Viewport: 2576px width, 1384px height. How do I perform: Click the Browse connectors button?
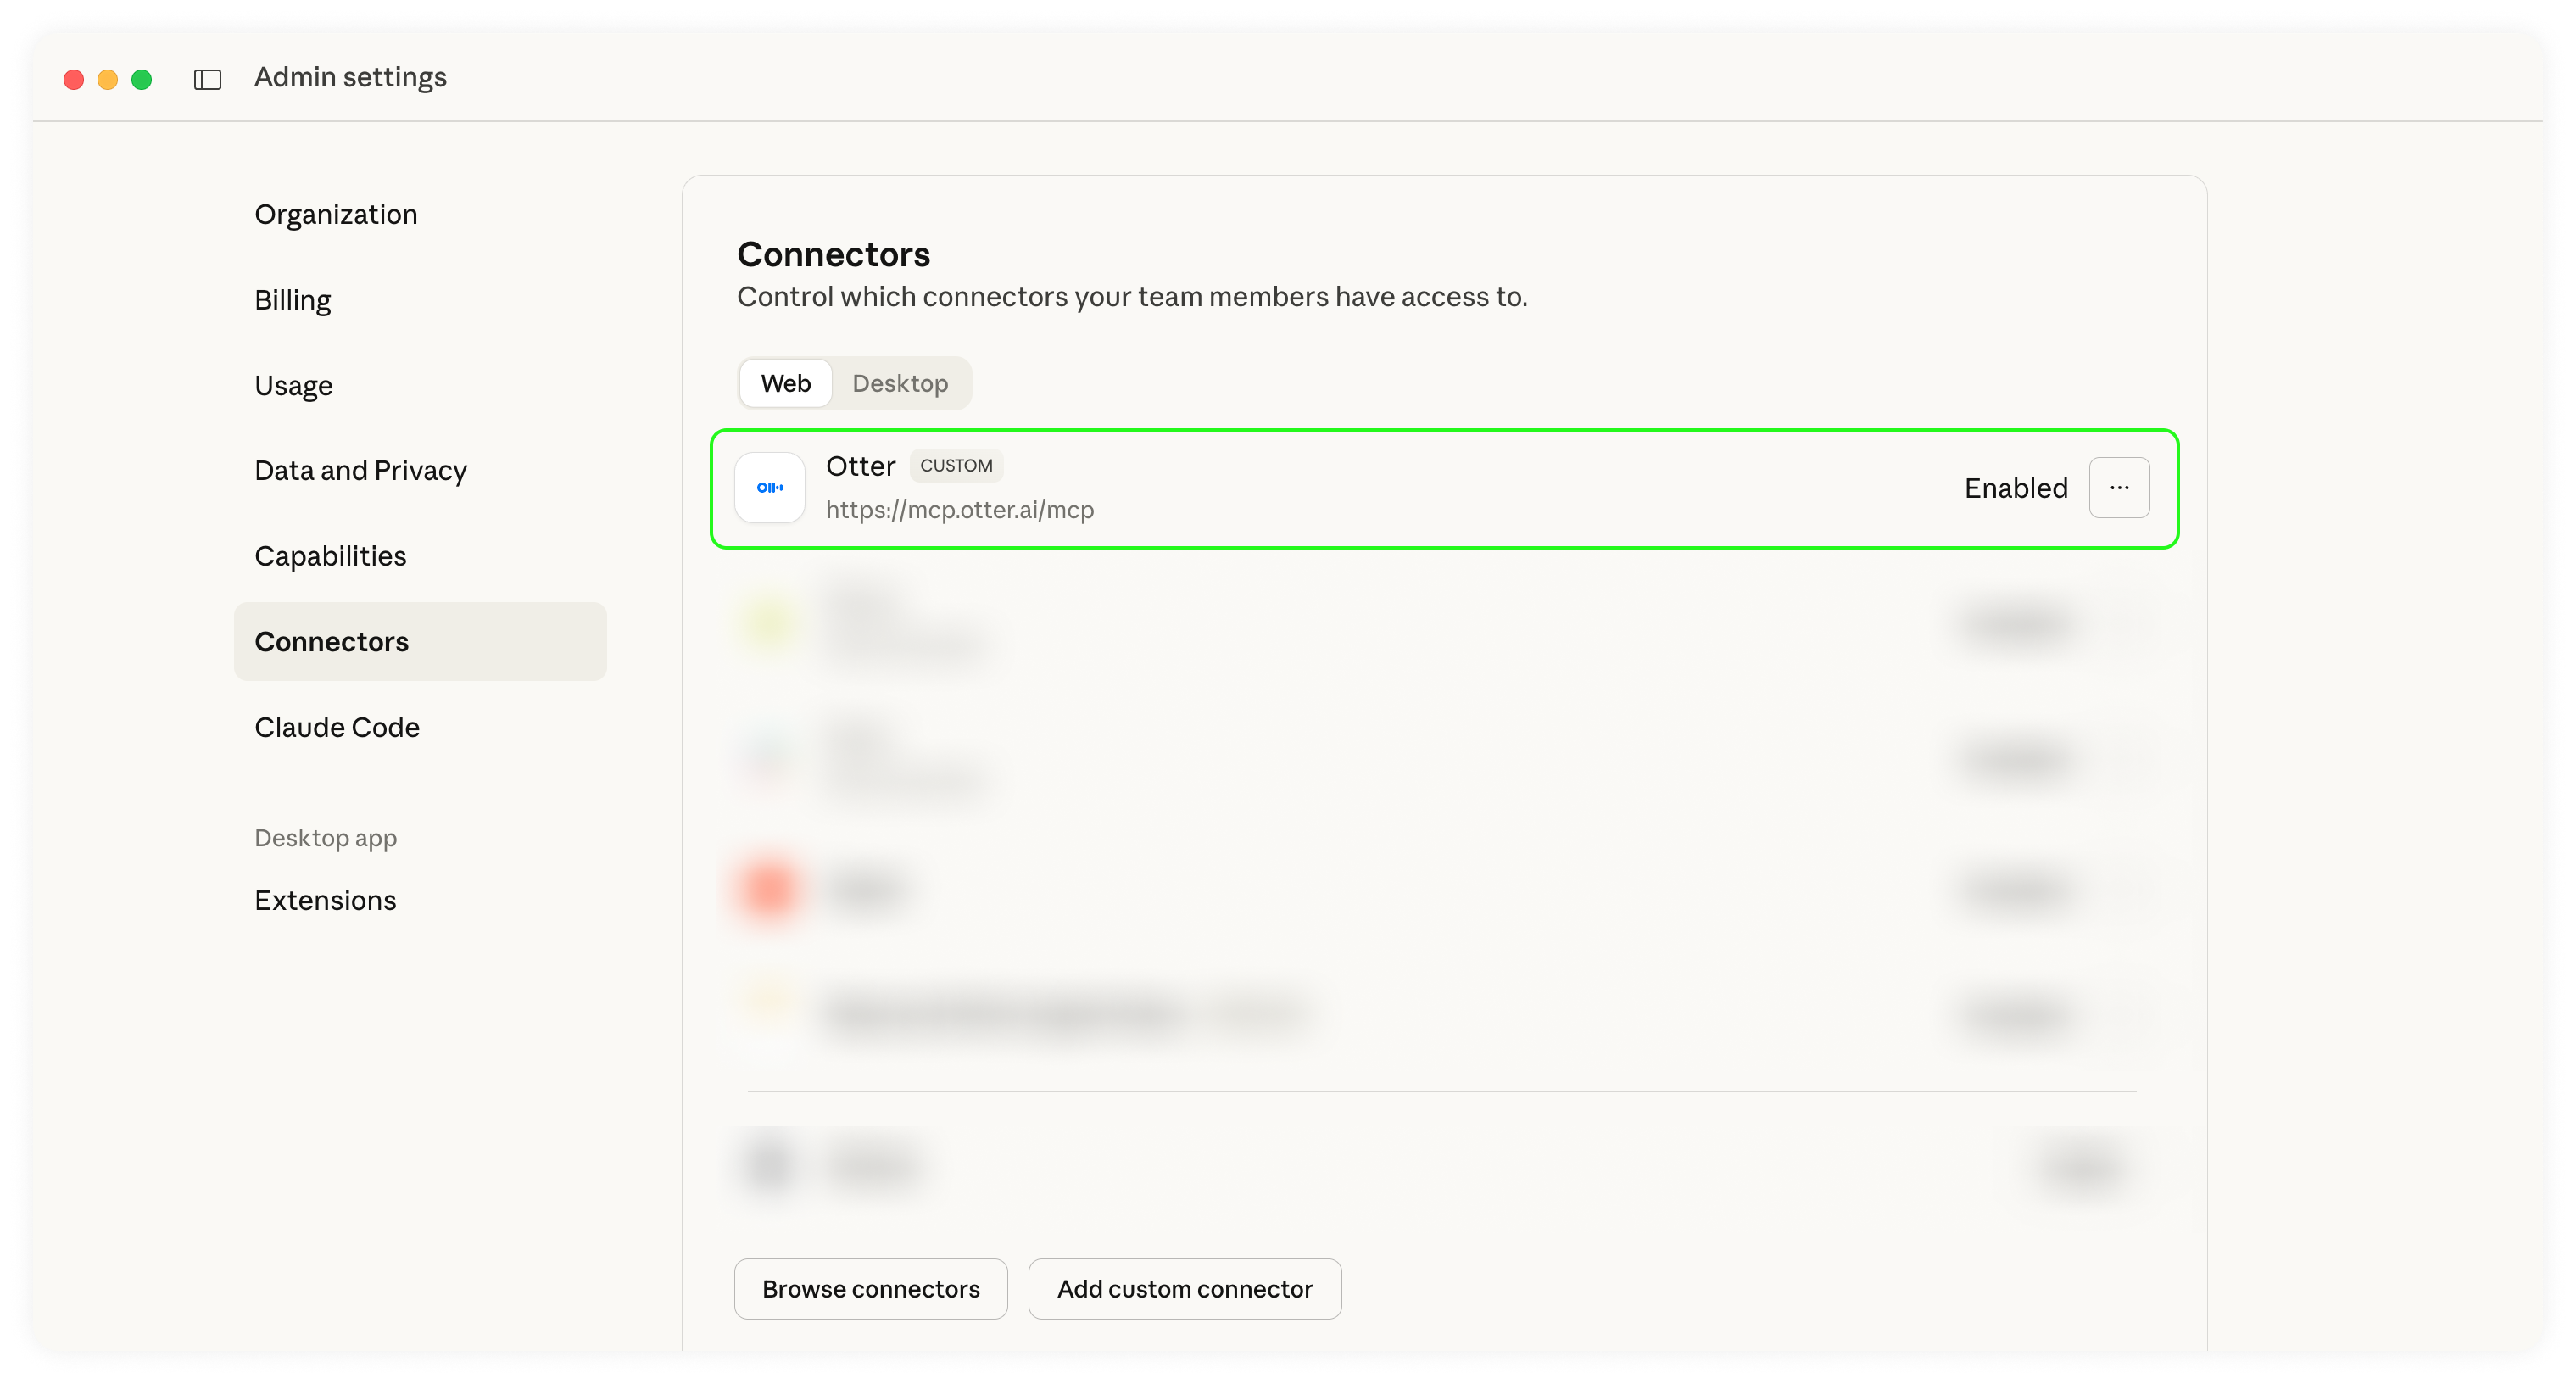[x=870, y=1289]
